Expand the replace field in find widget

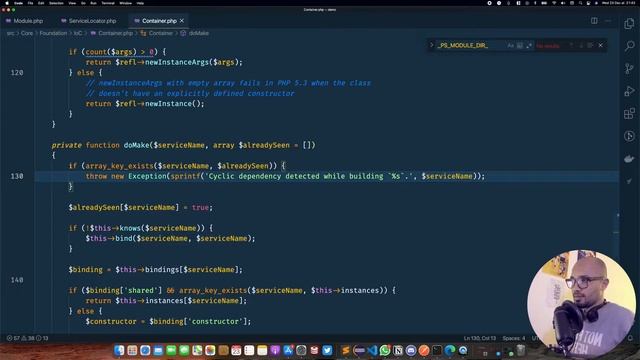click(431, 45)
